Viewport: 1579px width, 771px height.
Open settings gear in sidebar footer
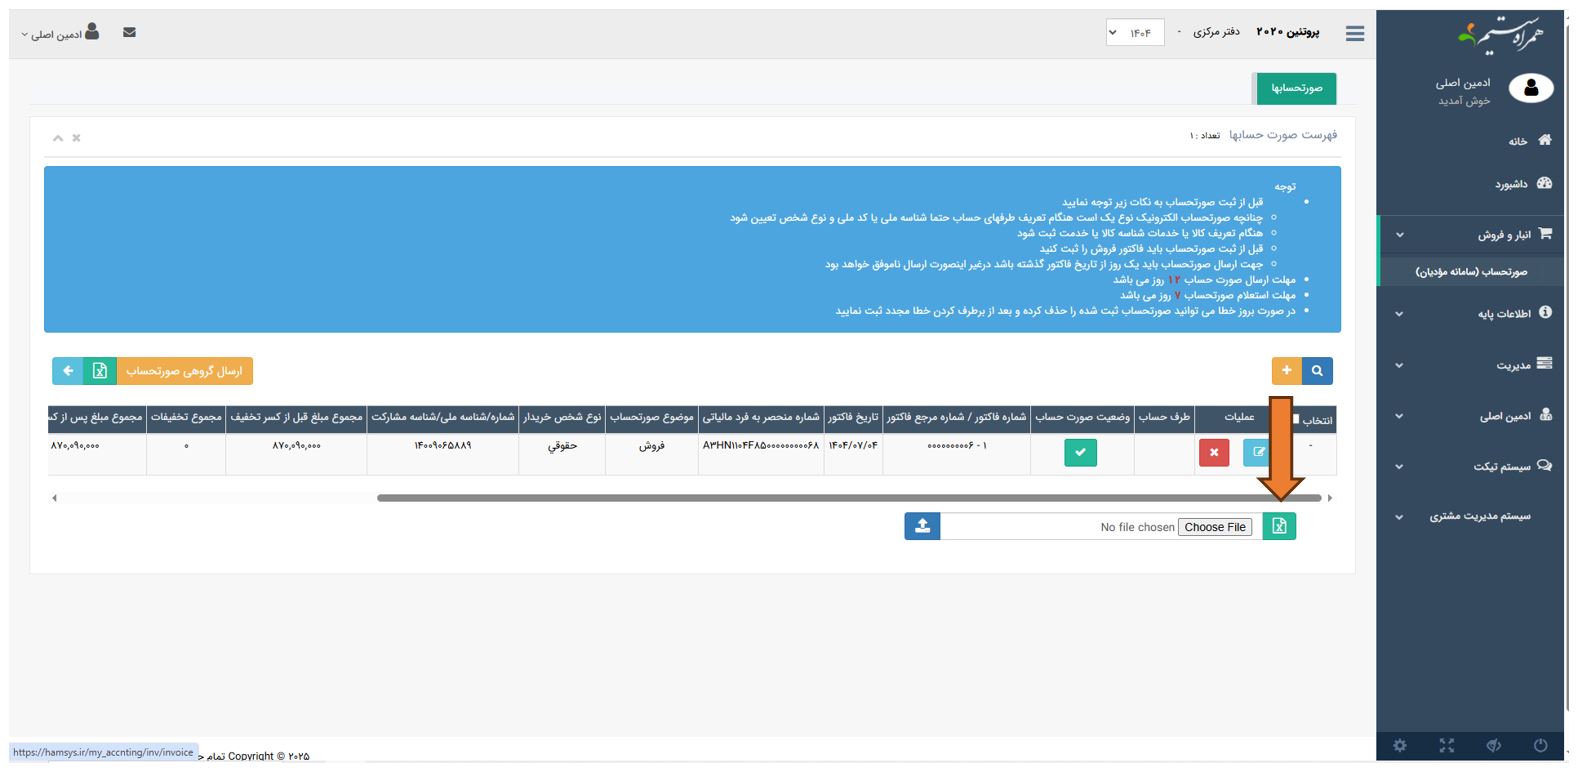(x=1399, y=746)
